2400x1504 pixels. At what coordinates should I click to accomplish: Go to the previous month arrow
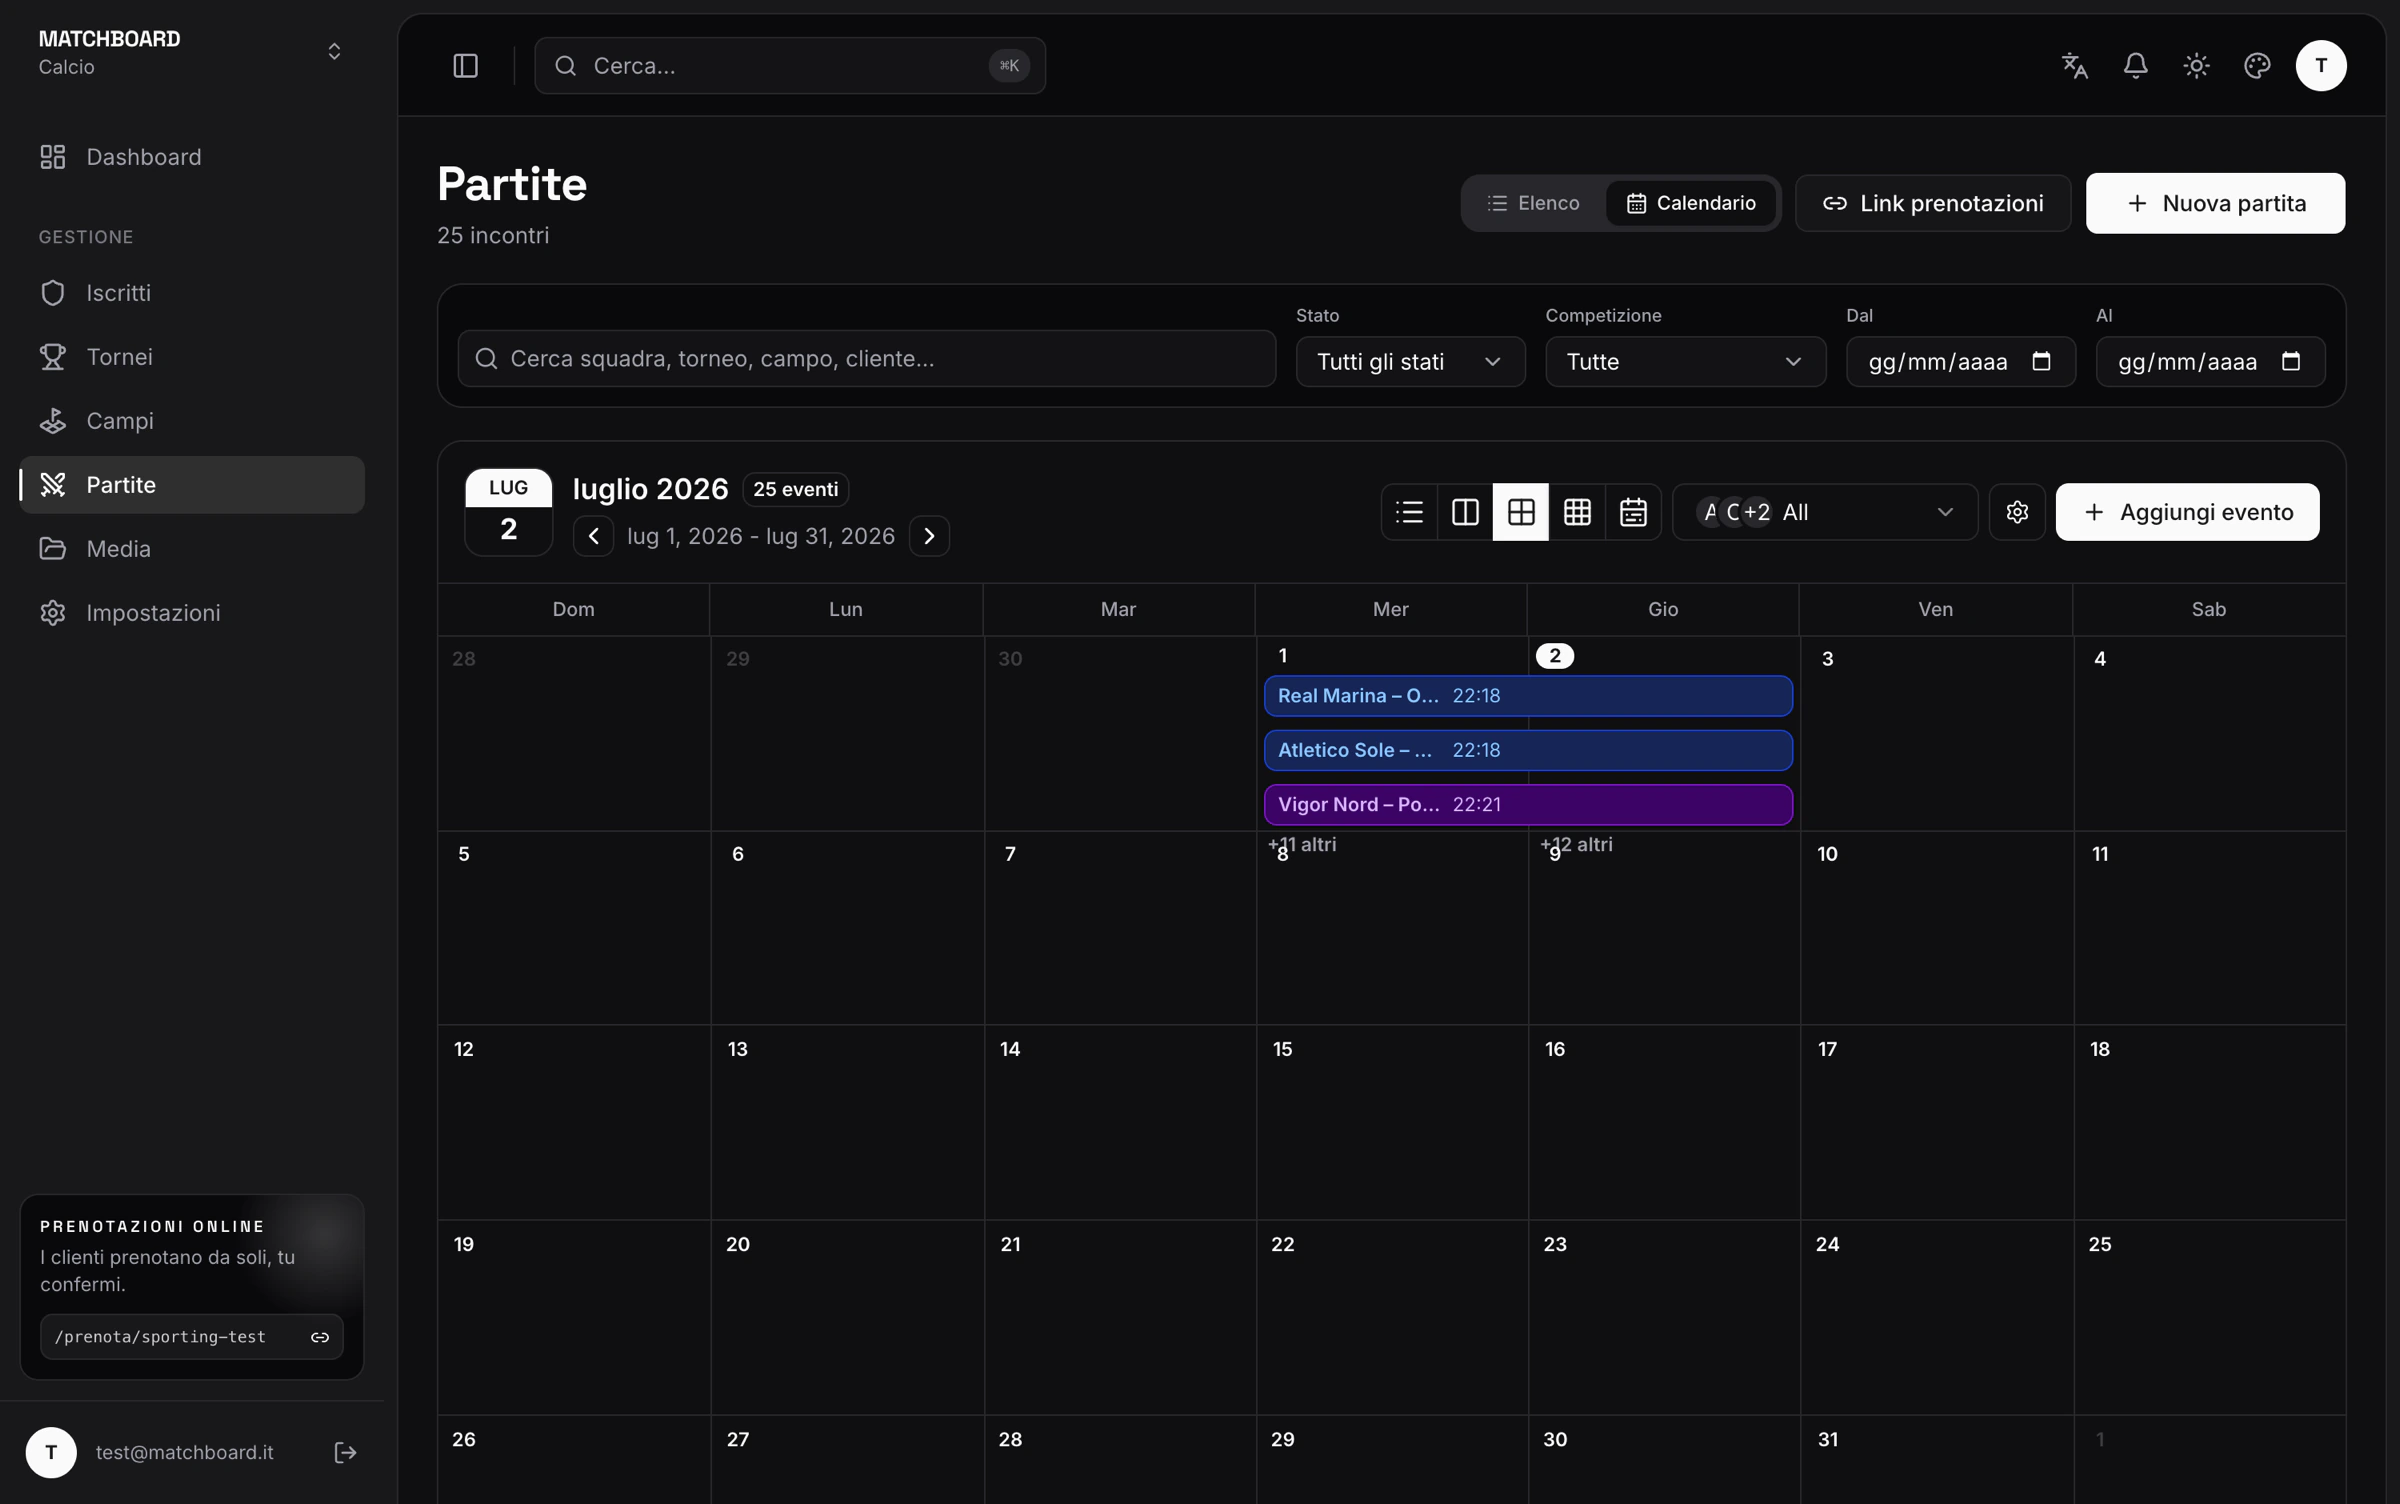click(x=593, y=536)
